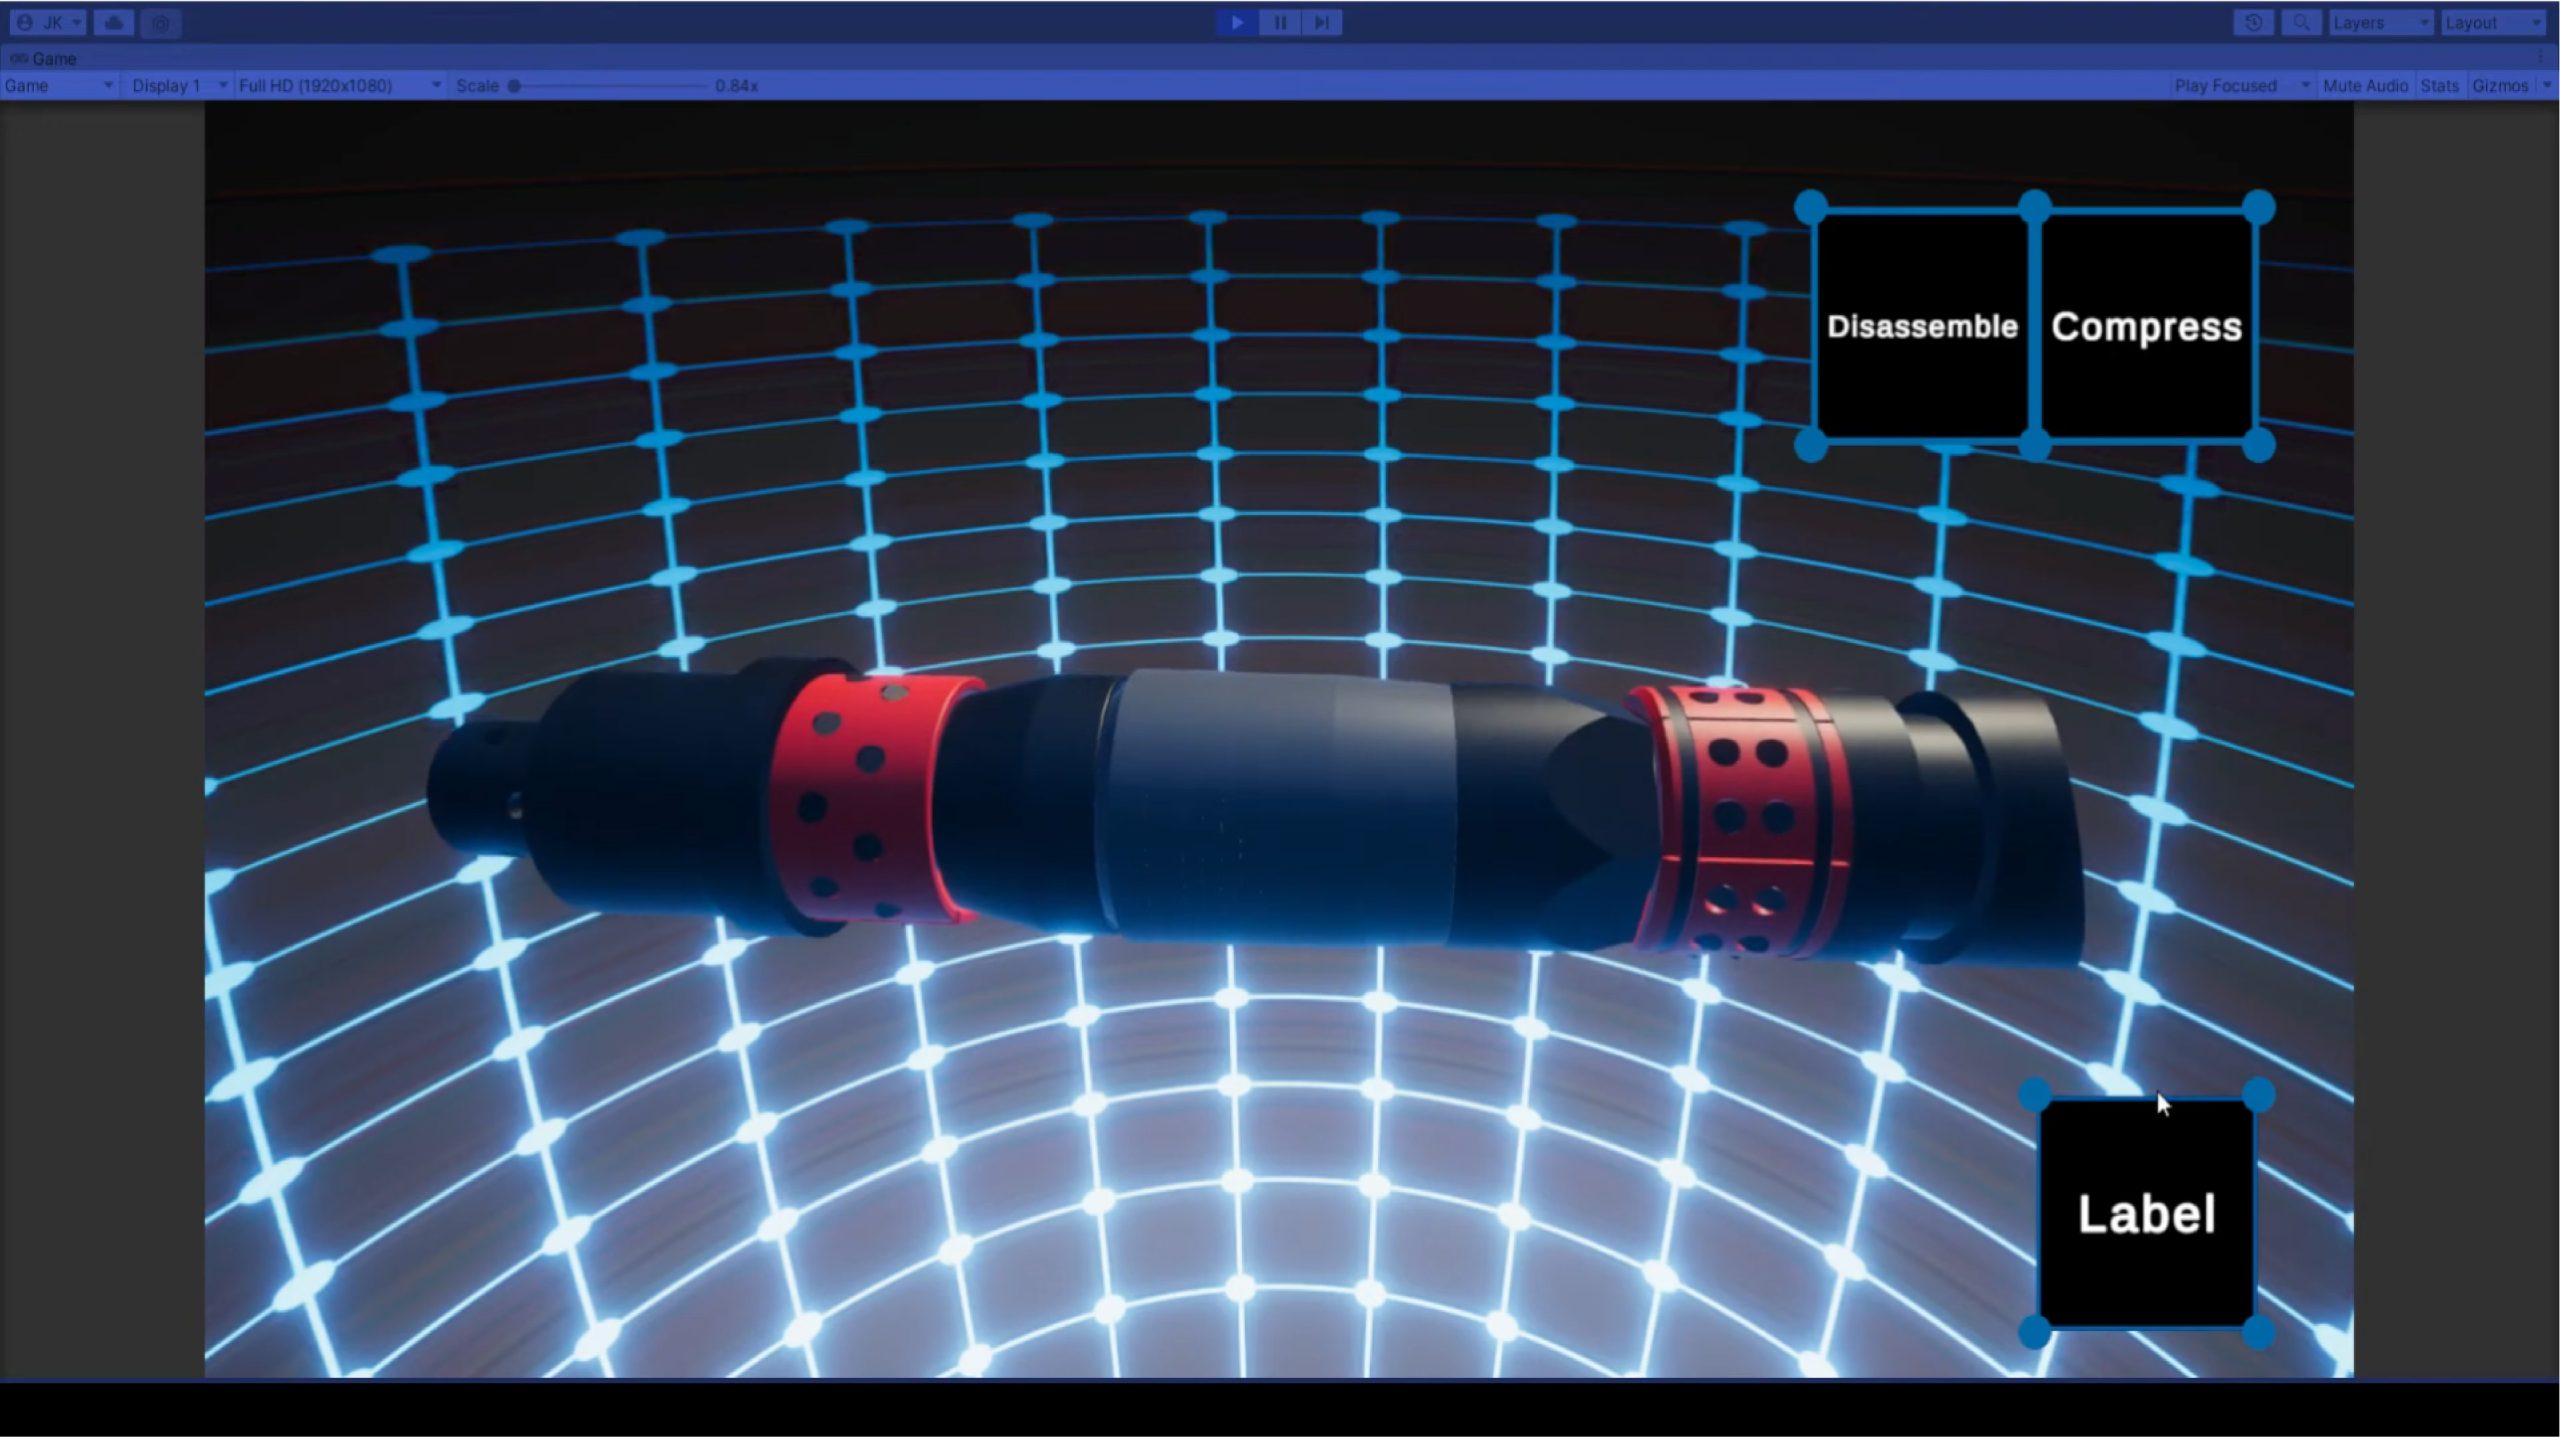Toggle Gizmos display on
2560x1437 pixels.
pos(2499,86)
